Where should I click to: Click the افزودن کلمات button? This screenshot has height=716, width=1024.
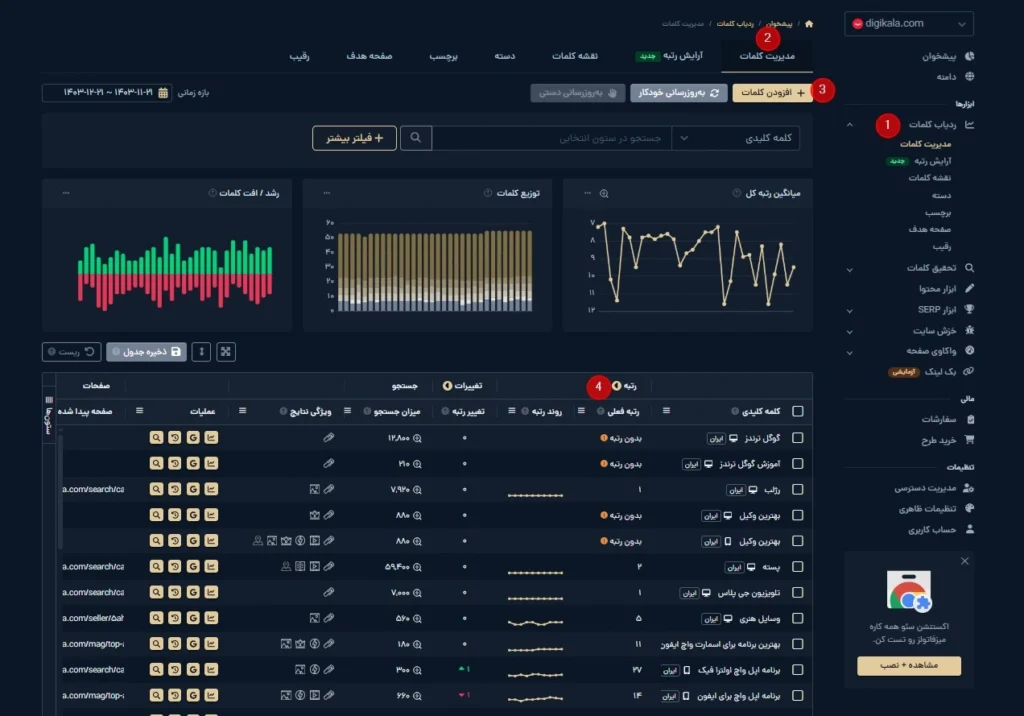[772, 93]
